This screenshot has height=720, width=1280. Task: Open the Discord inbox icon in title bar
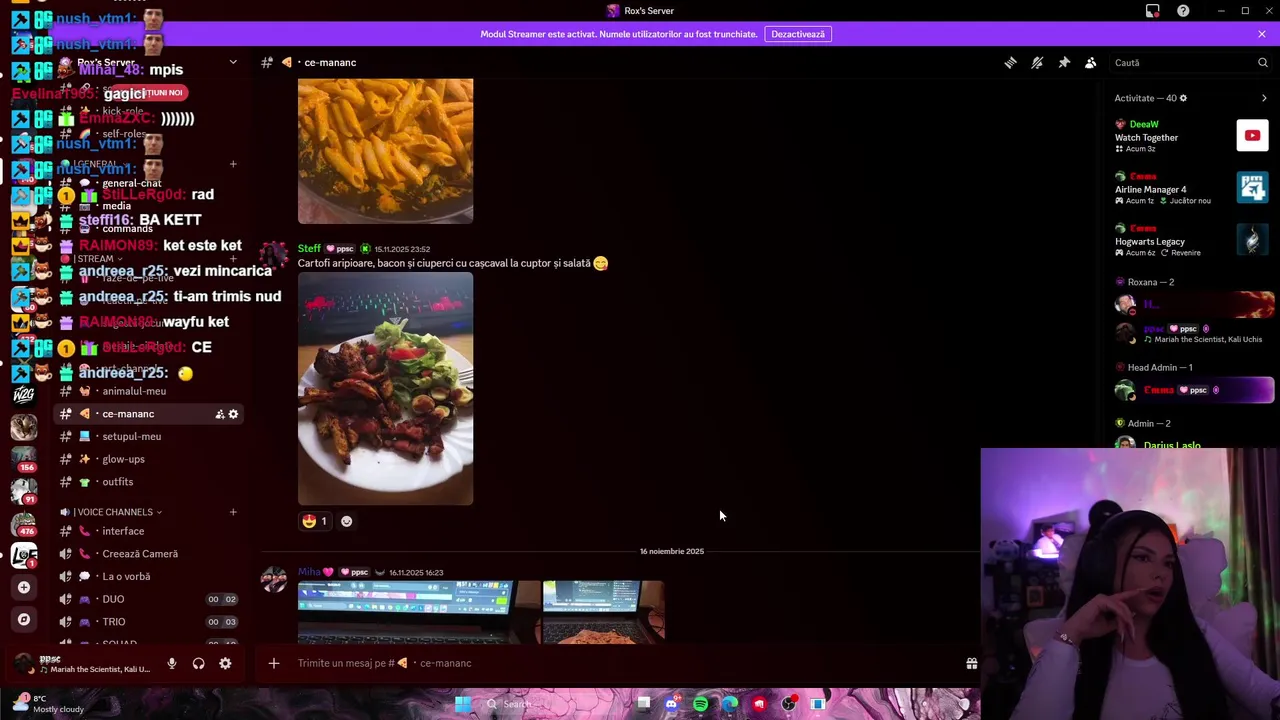(x=1152, y=11)
